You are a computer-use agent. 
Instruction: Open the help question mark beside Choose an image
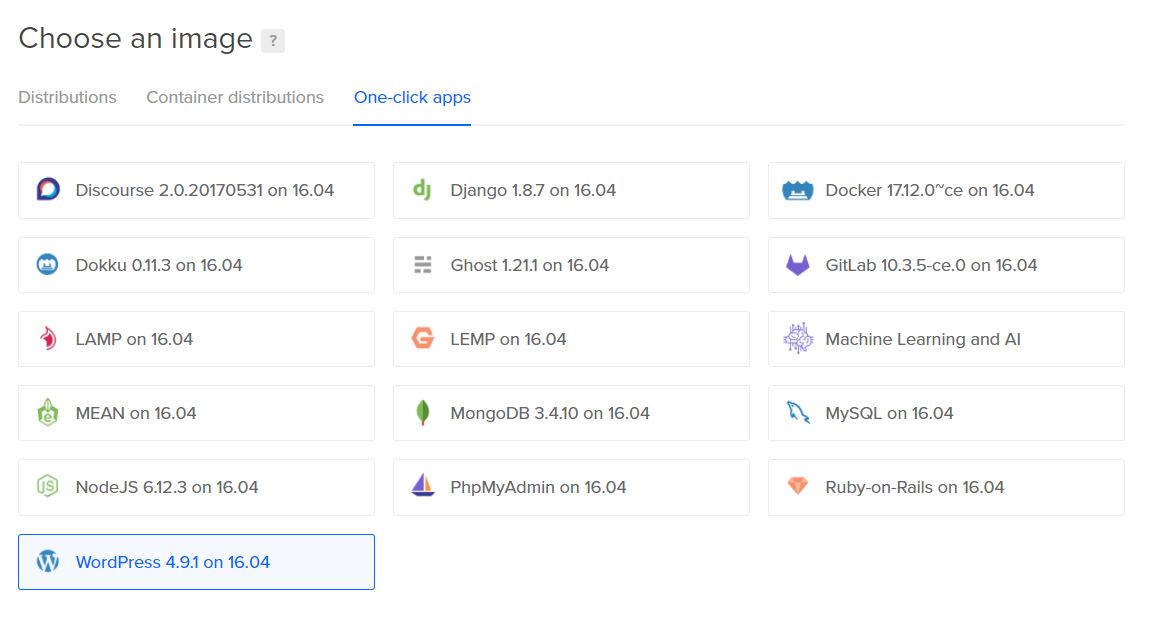click(x=273, y=40)
